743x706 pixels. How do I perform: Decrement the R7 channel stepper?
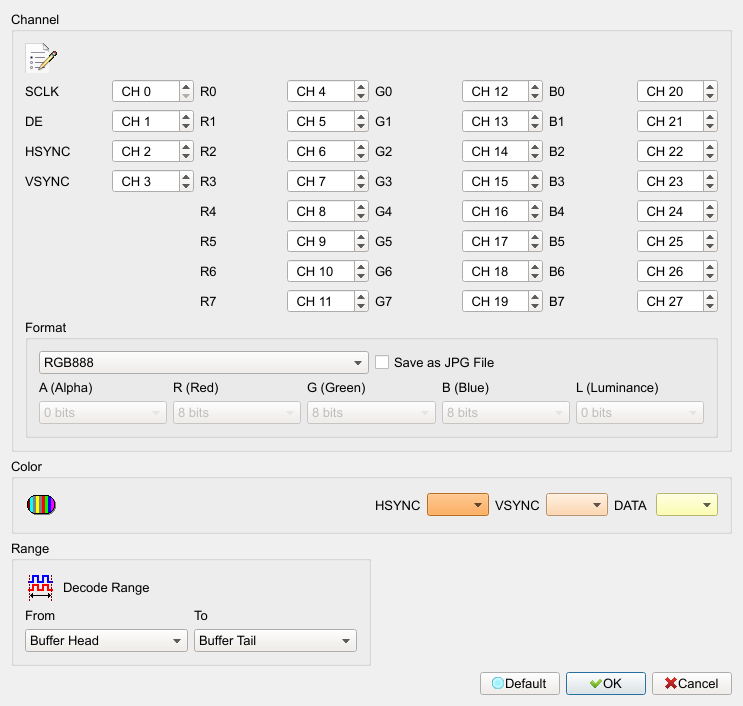pos(361,306)
